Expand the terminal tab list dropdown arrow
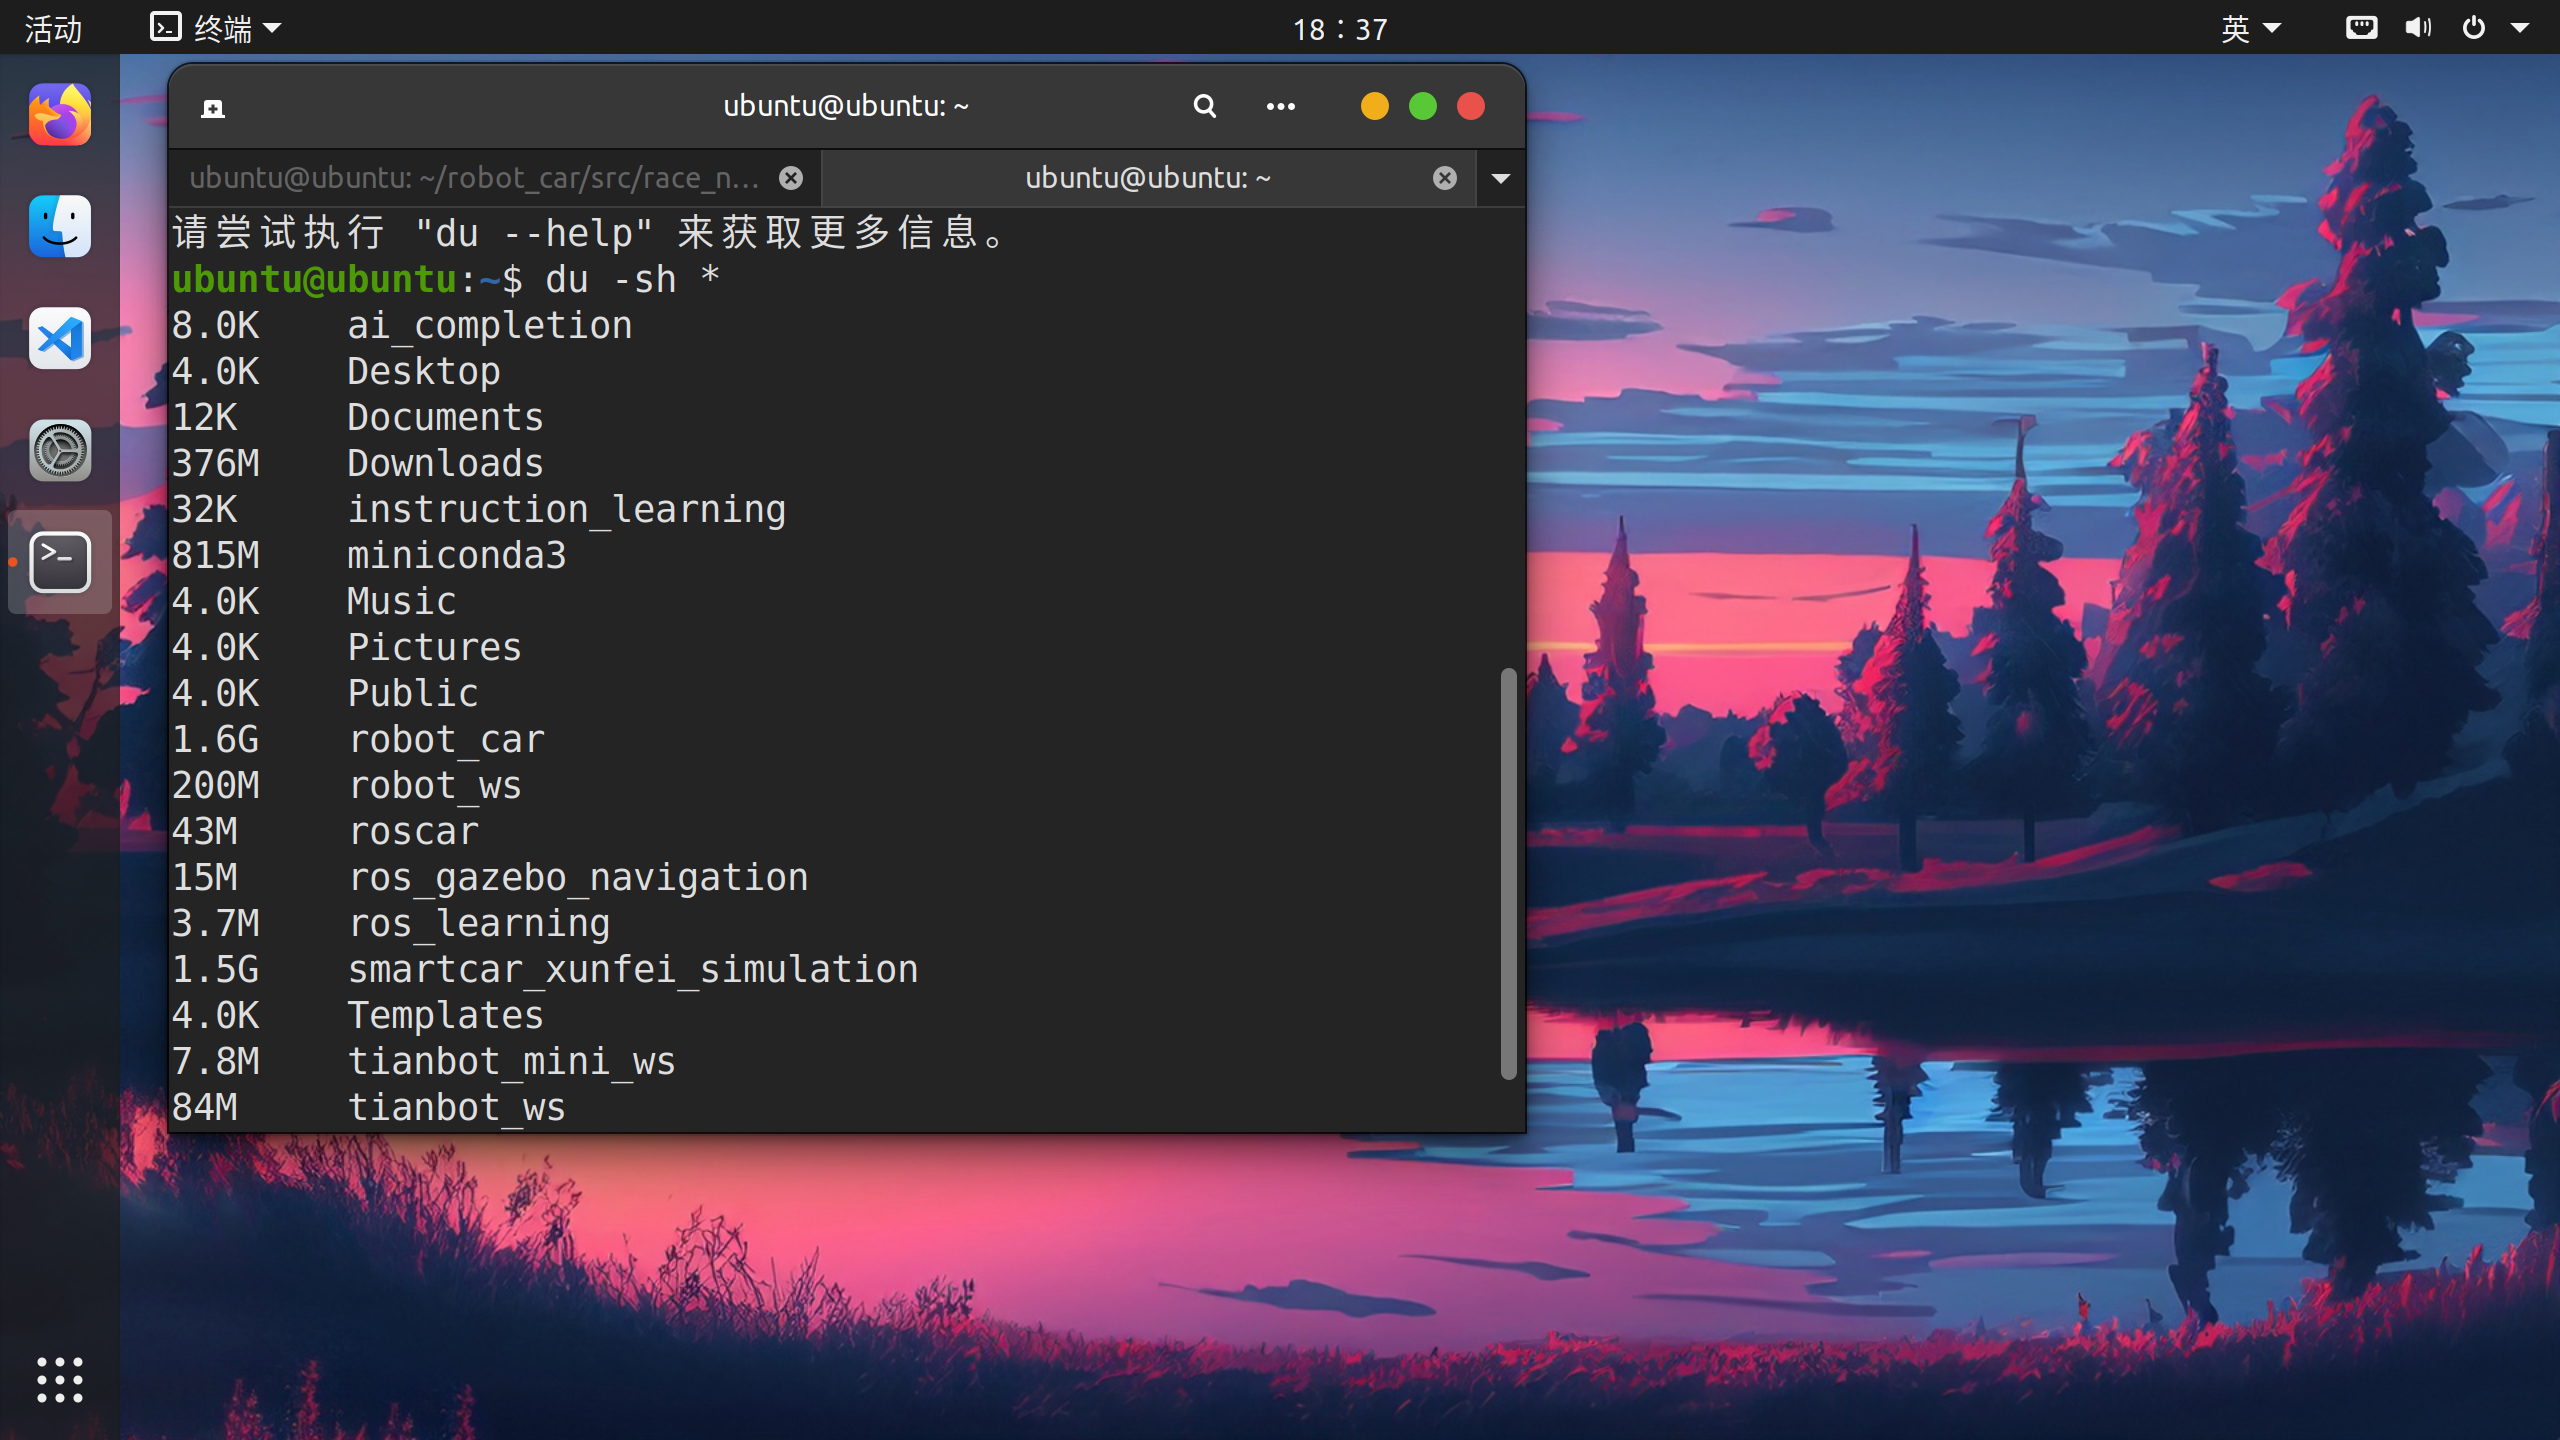Image resolution: width=2560 pixels, height=1440 pixels. [1501, 179]
